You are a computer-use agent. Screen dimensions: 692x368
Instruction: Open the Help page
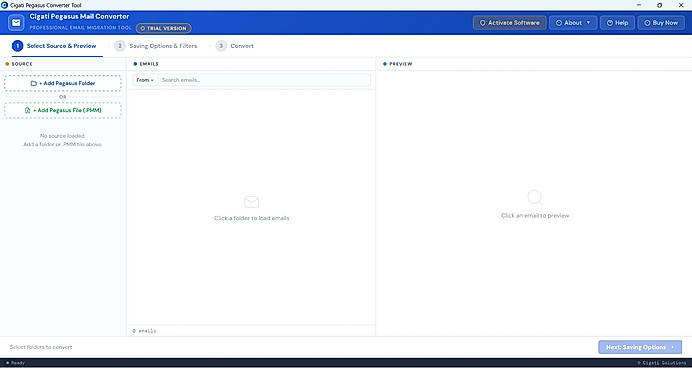click(x=617, y=23)
